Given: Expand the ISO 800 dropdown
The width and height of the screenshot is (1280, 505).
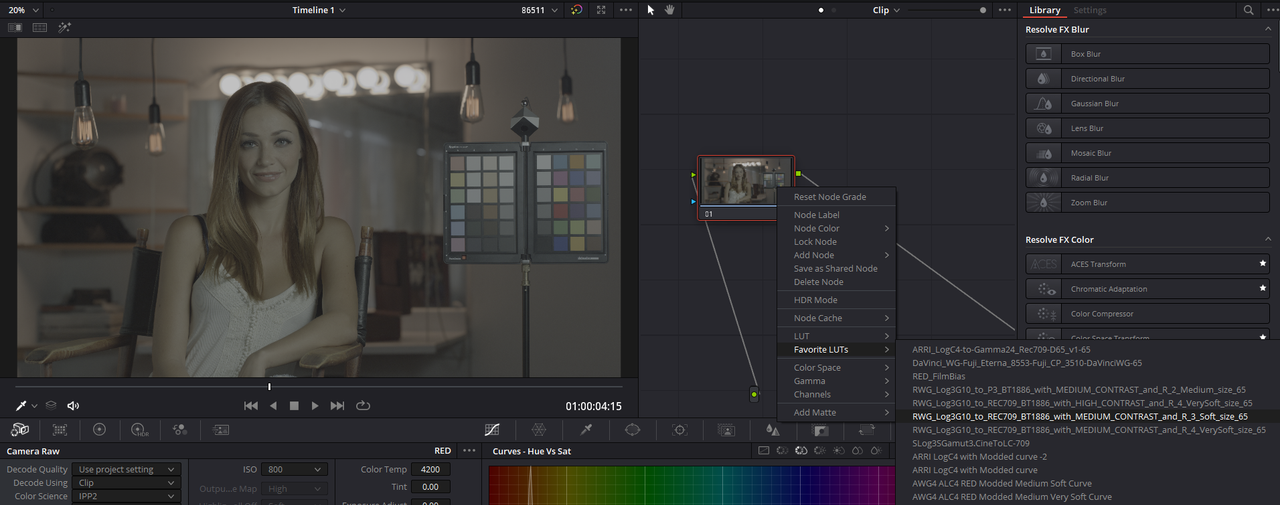Looking at the screenshot, I should click(x=296, y=469).
